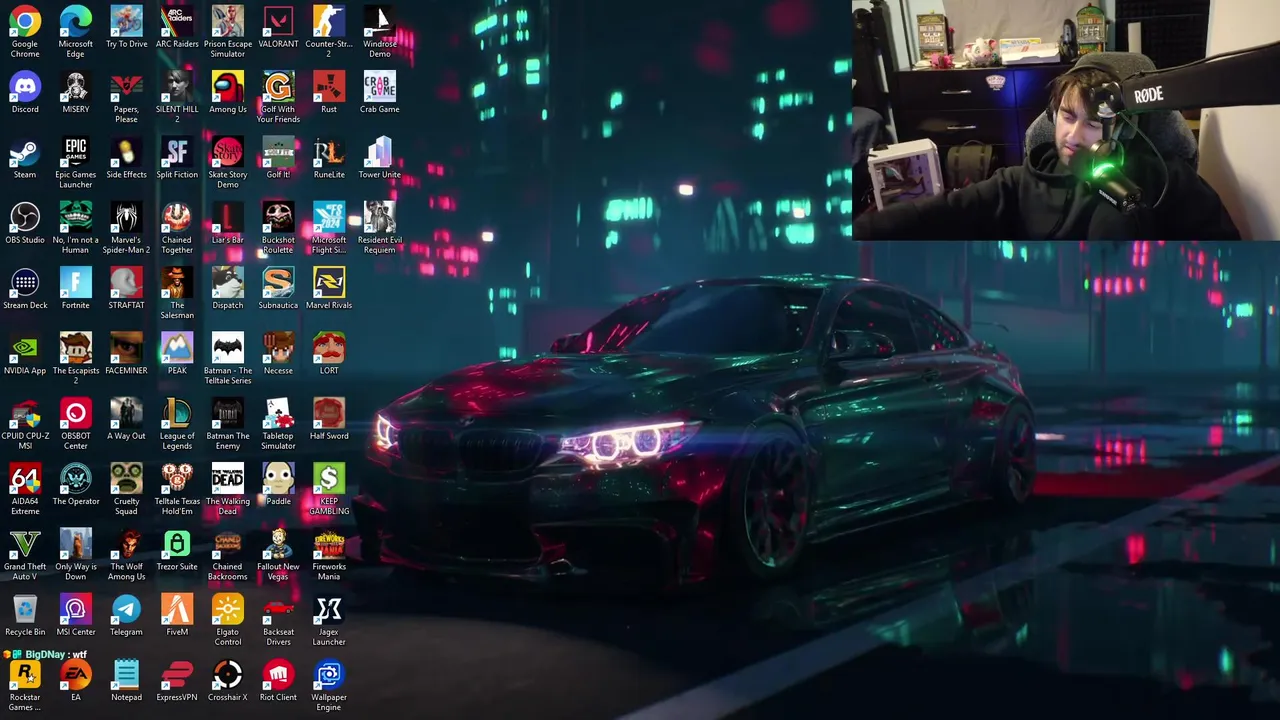Open the Notepad shortcut

(126, 681)
